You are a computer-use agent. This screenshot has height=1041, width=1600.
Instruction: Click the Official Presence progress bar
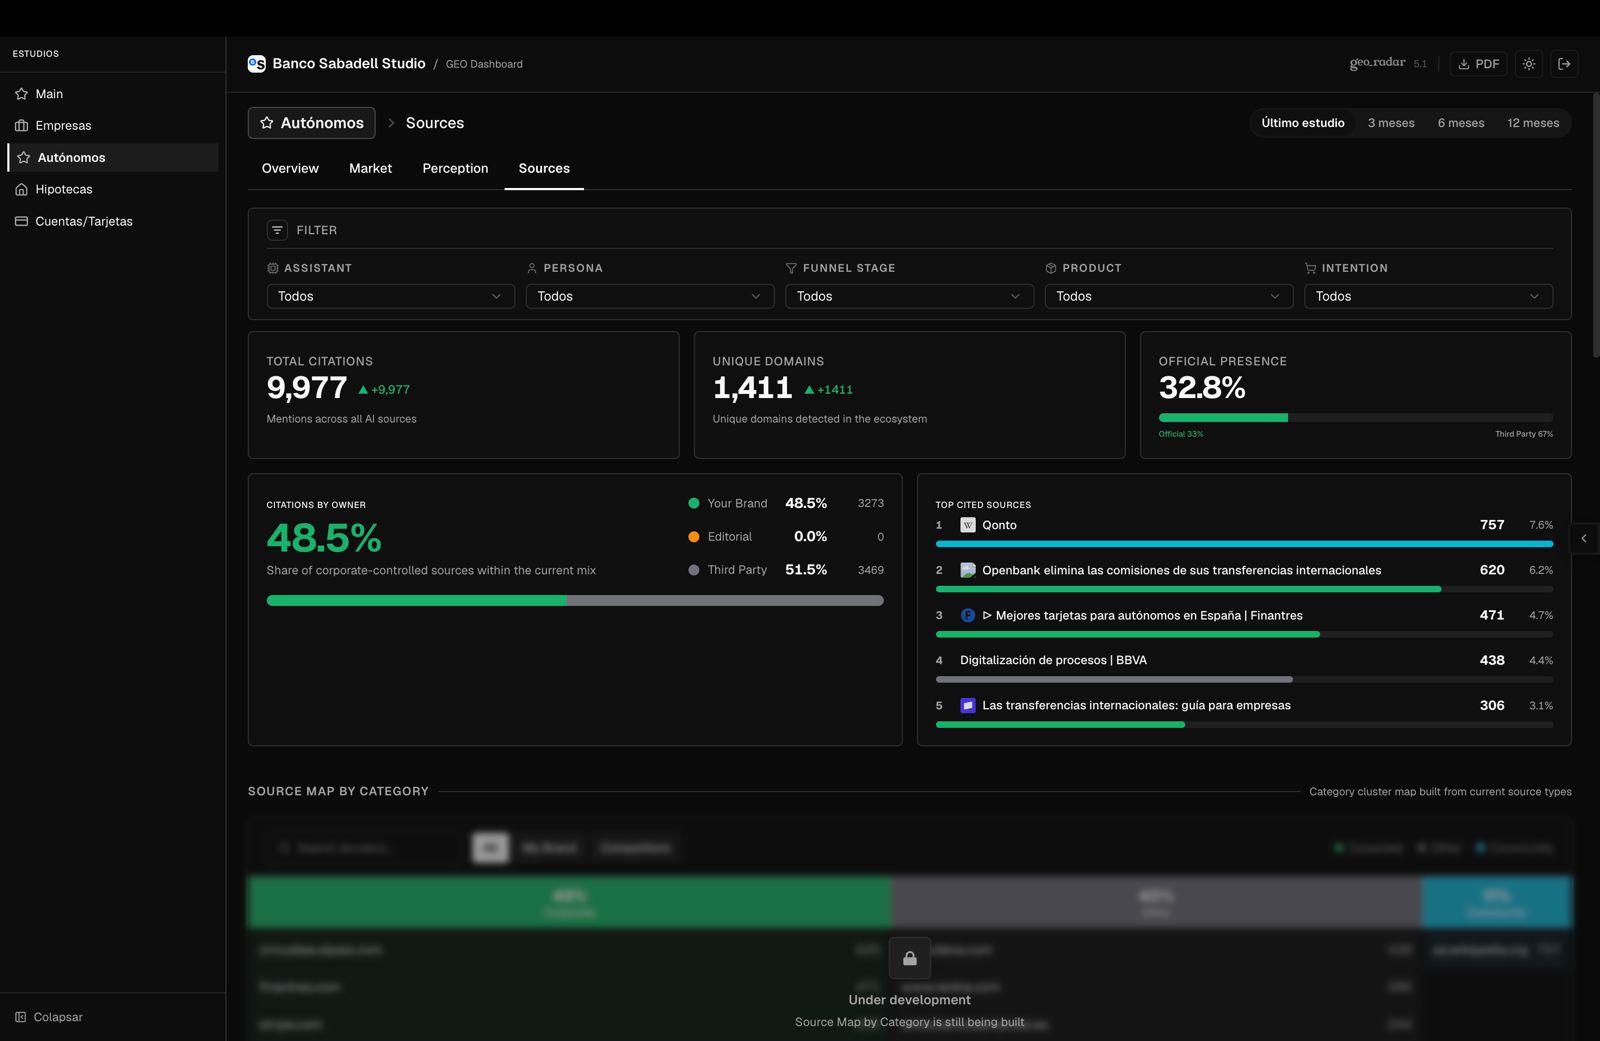1355,418
